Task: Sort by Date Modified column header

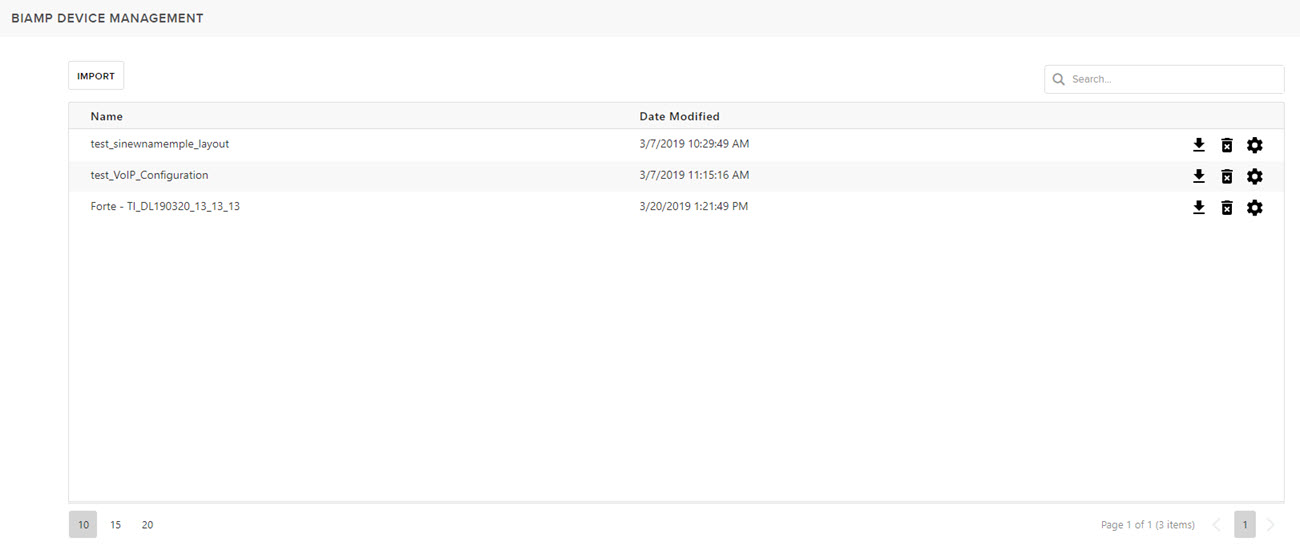Action: point(679,116)
